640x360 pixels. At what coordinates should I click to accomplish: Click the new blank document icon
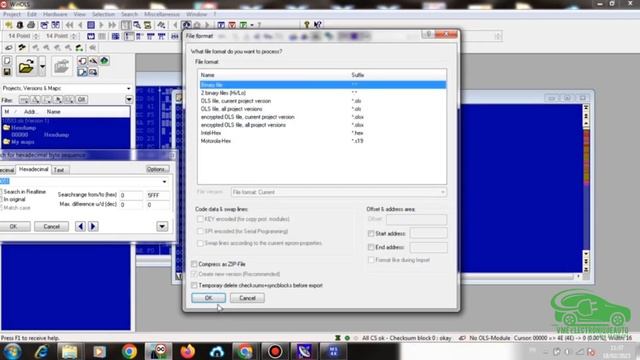pos(7,61)
